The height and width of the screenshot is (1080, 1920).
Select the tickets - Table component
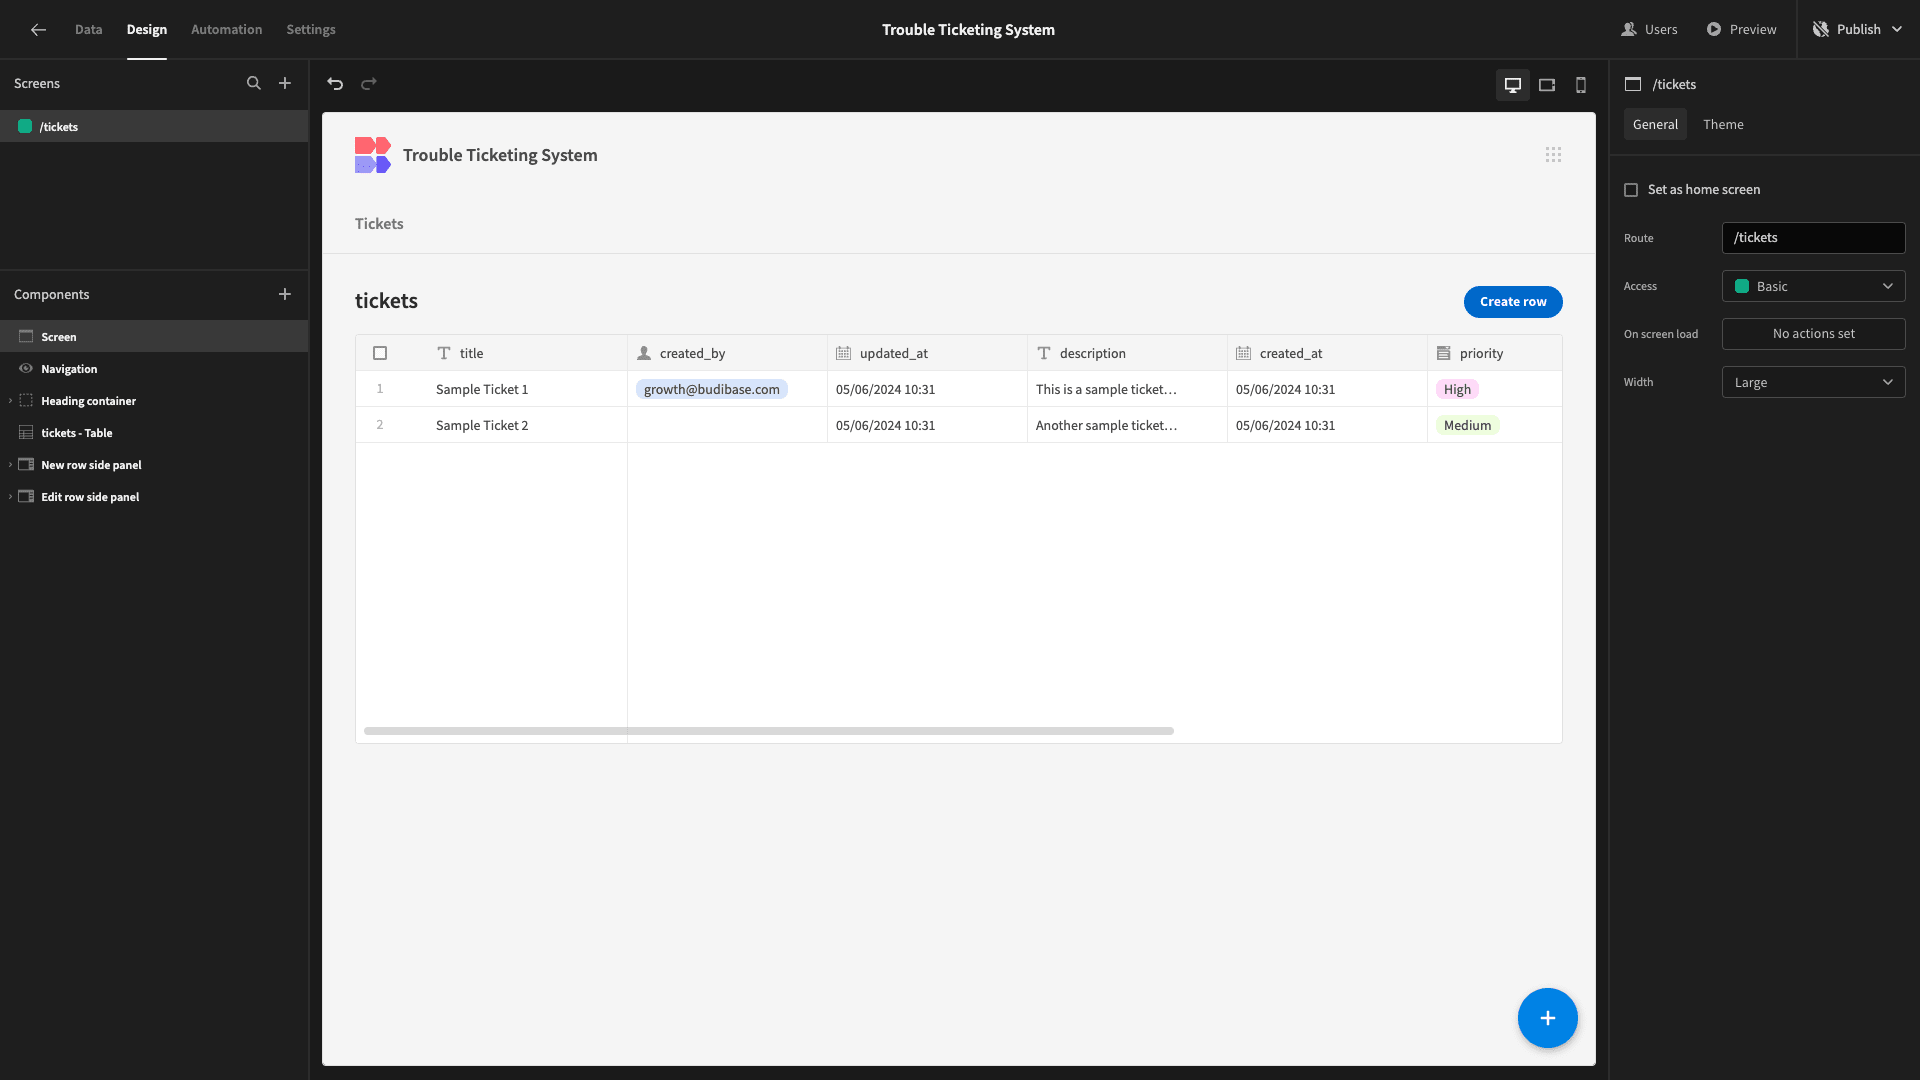pos(154,433)
